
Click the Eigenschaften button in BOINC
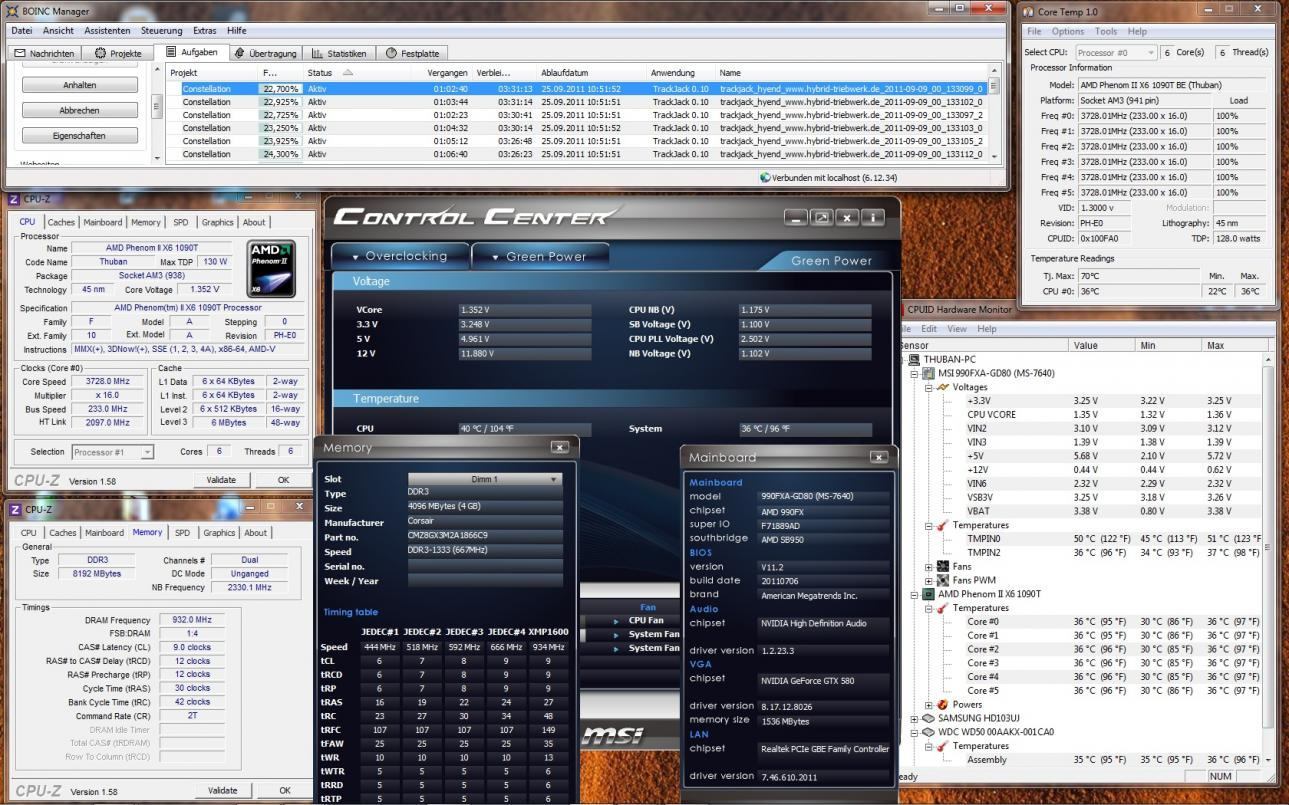(80, 135)
